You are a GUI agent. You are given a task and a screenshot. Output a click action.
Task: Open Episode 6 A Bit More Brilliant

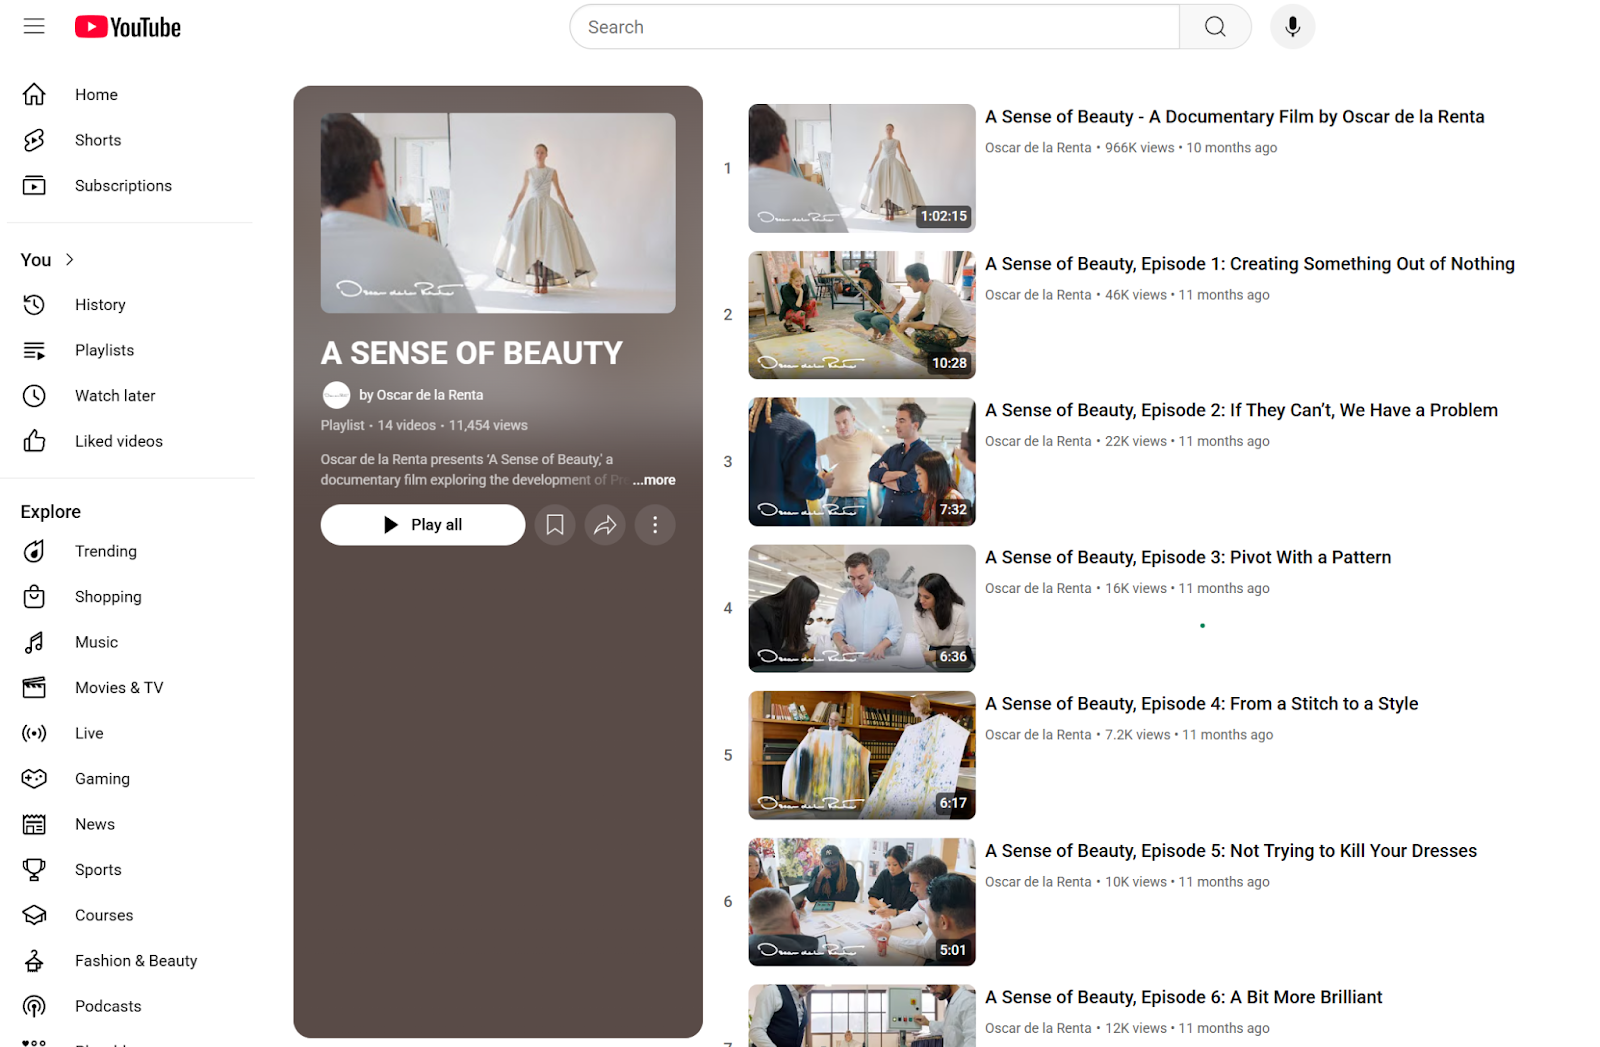(1183, 997)
